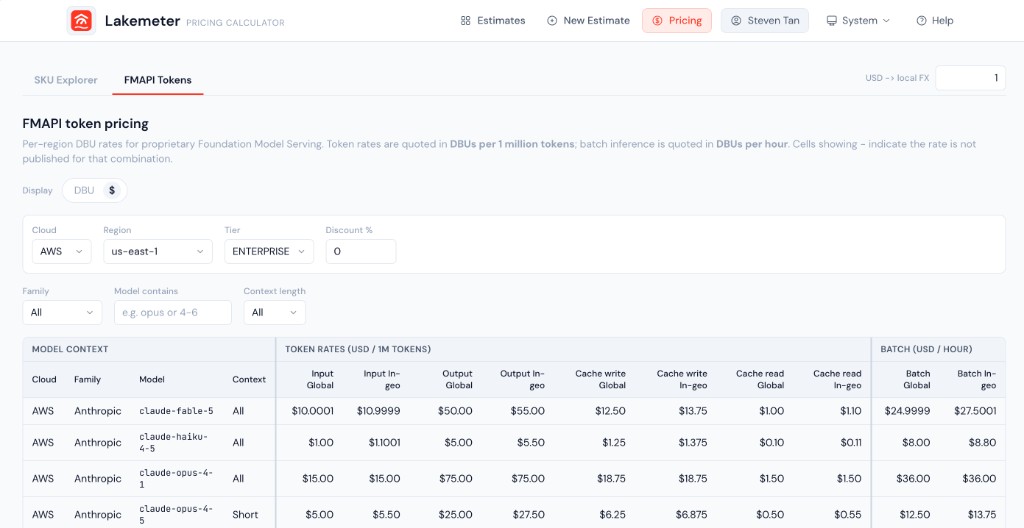Open the Family filter dropdown
Screen dimensions: 1024x528
[x=62, y=312]
